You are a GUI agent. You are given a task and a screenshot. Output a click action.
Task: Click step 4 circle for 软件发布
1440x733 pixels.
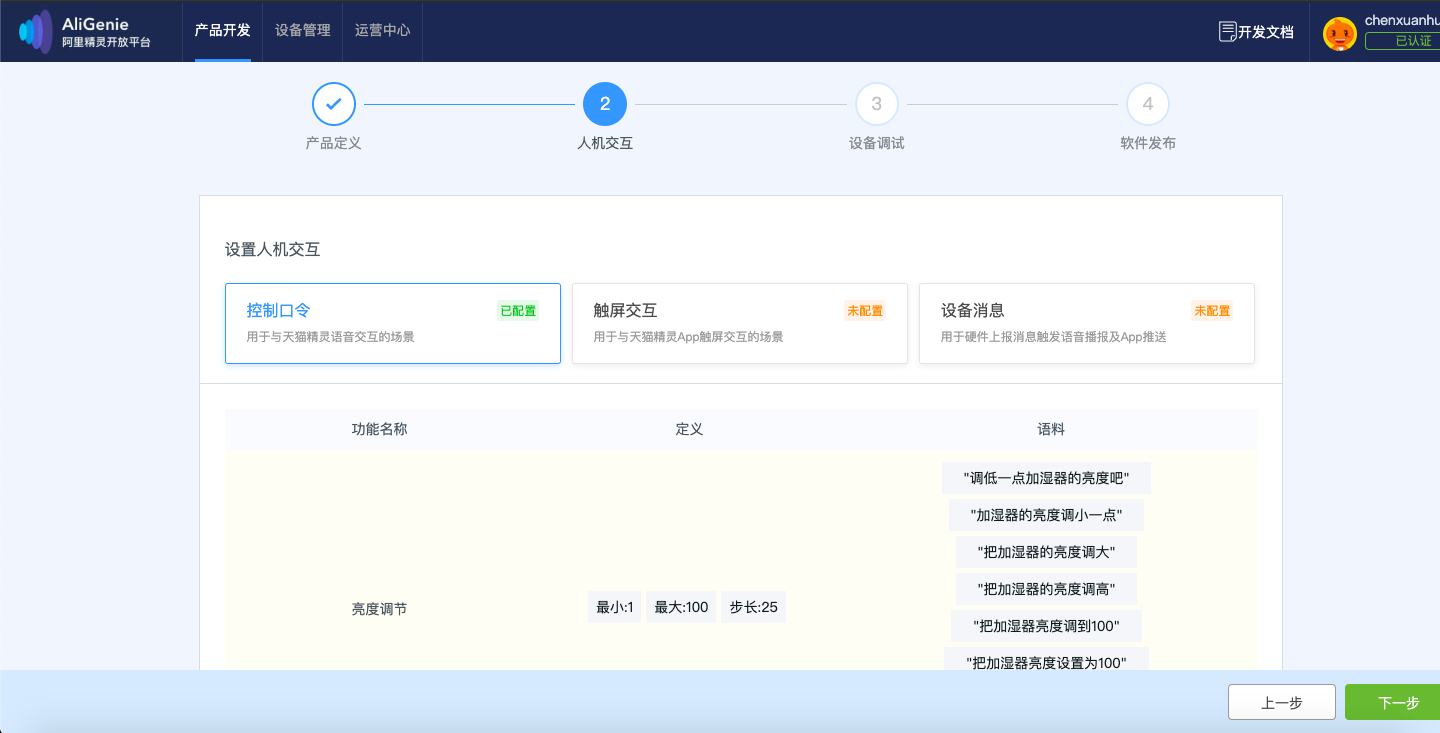(1148, 104)
